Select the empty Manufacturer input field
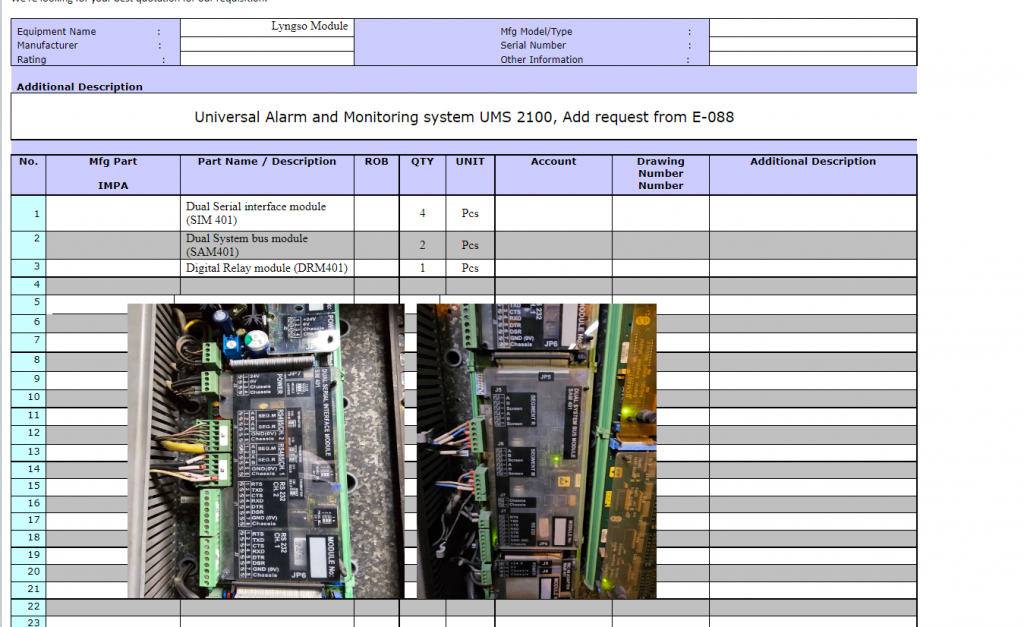The image size is (1024, 627). tap(267, 45)
